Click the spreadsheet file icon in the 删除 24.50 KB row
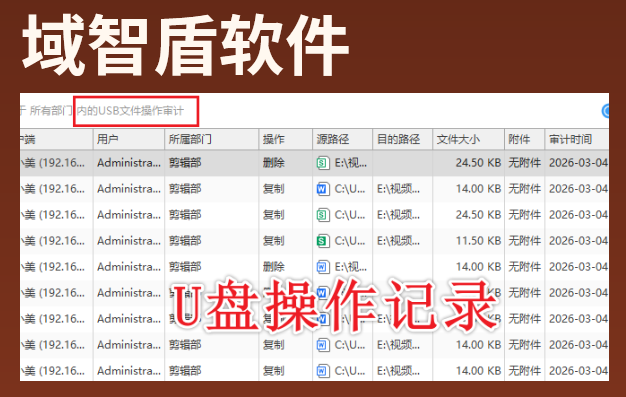 click(323, 163)
